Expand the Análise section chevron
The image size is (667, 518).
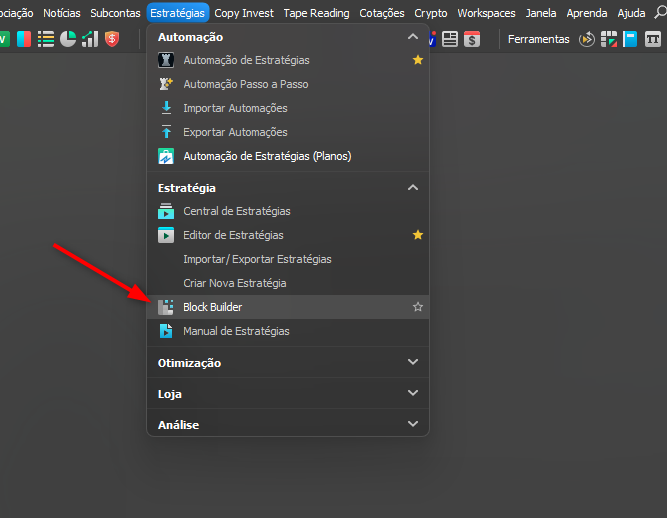[x=413, y=424]
